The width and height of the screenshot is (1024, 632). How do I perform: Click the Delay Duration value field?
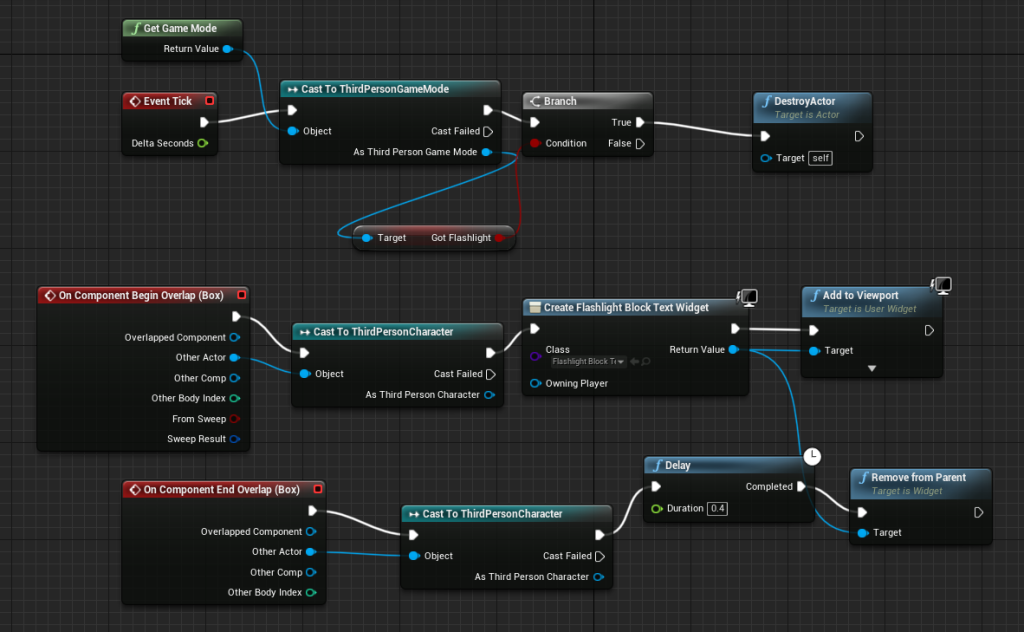pos(716,508)
